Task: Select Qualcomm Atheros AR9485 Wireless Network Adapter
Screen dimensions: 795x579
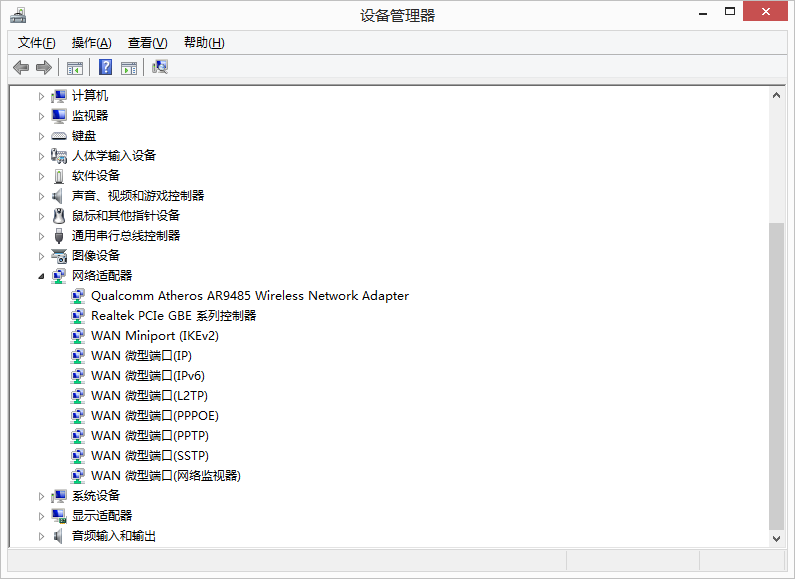Action: click(x=250, y=296)
